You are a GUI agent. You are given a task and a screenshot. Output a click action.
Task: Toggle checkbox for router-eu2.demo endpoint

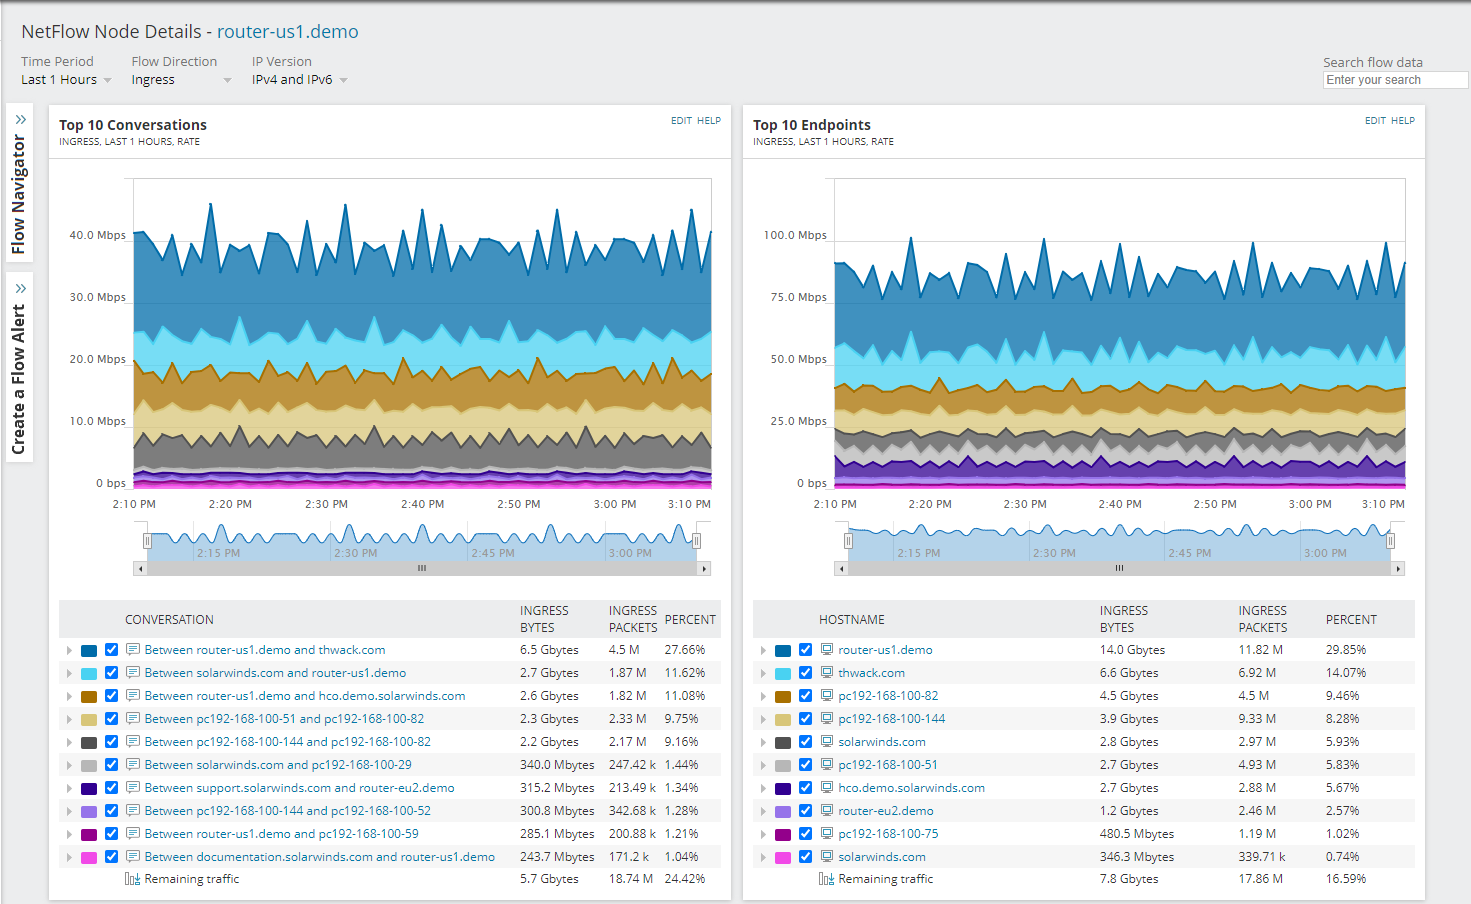pos(806,811)
